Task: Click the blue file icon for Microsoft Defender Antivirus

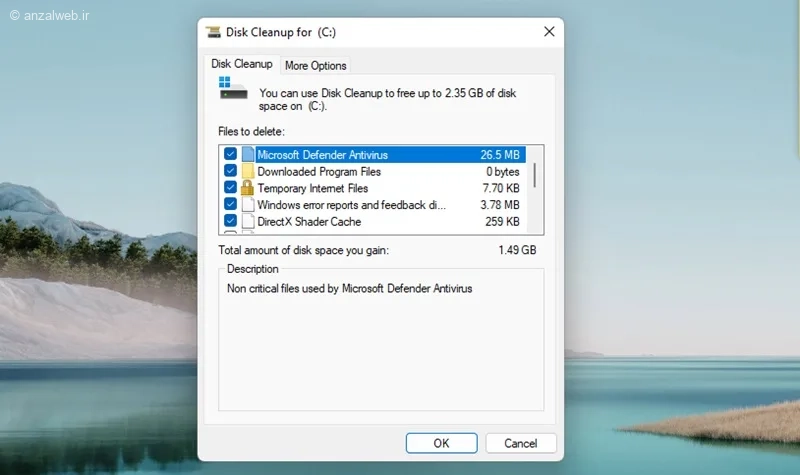Action: click(x=248, y=154)
